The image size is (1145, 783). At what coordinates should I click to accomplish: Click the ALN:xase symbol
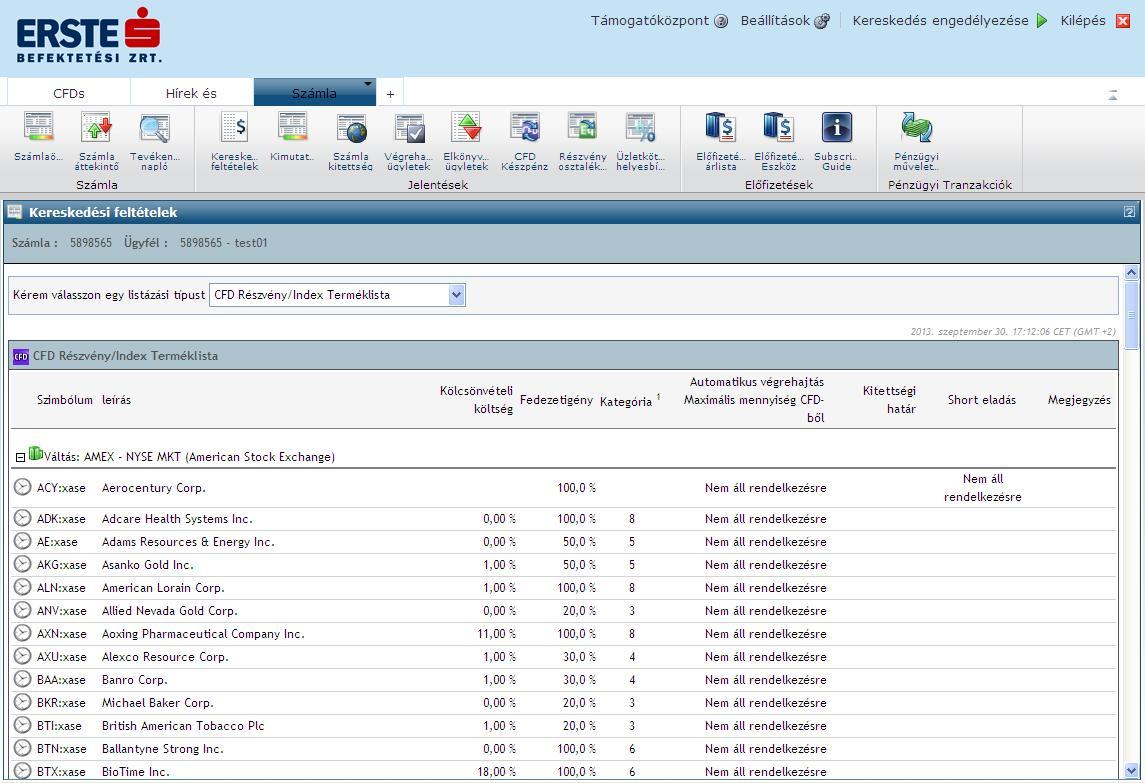click(x=61, y=587)
